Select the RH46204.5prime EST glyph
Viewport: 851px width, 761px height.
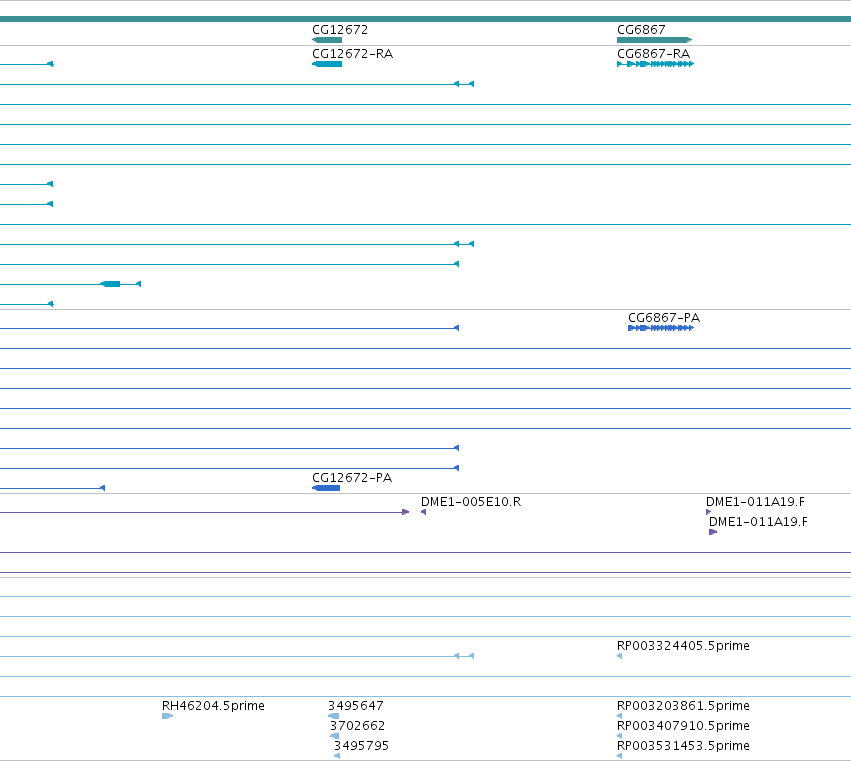(167, 716)
